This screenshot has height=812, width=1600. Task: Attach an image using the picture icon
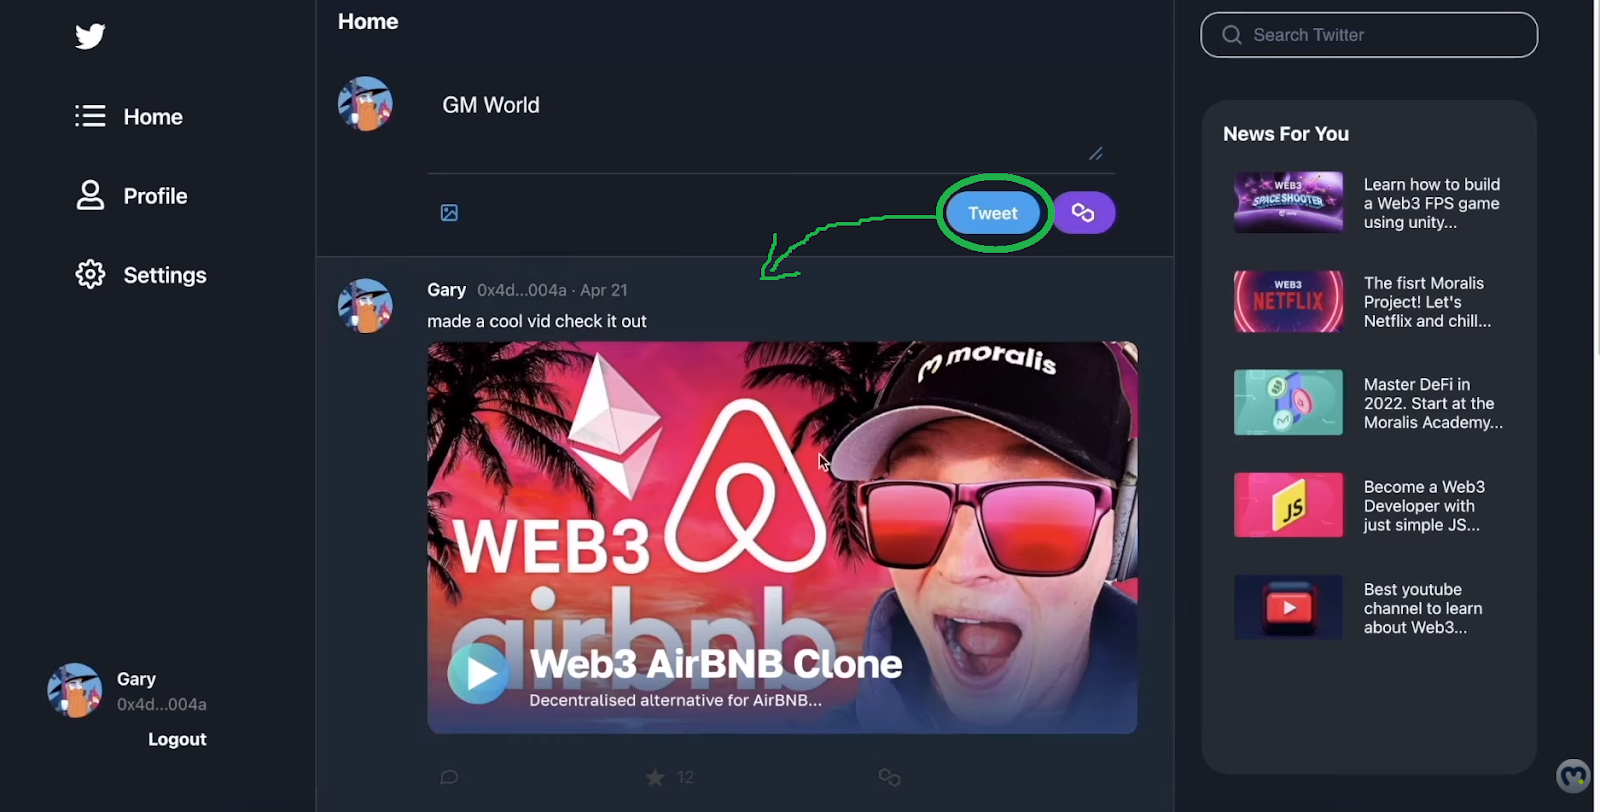click(x=449, y=213)
